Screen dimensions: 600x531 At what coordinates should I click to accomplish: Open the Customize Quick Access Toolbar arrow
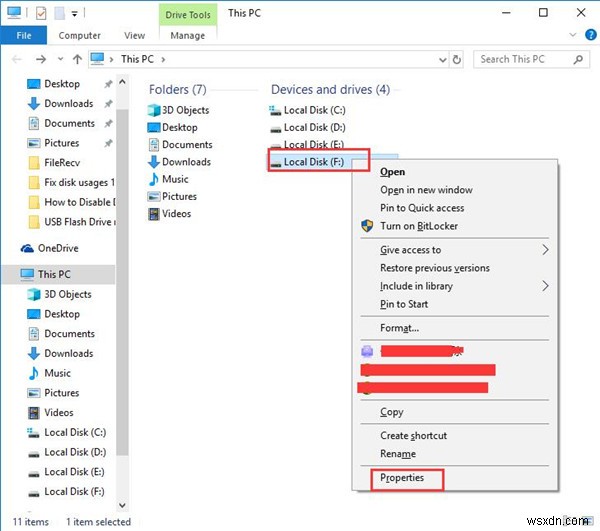click(75, 14)
